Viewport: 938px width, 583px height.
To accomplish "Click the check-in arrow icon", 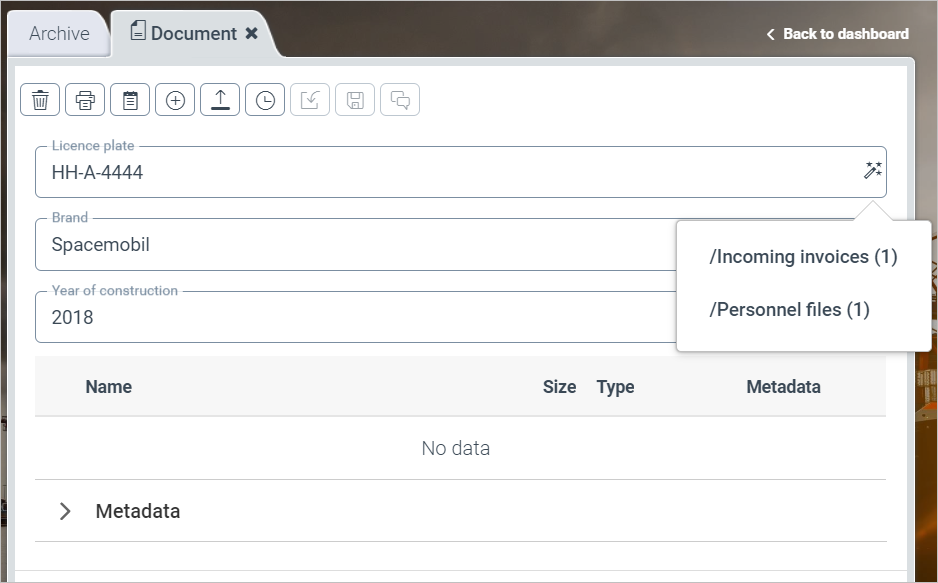I will pyautogui.click(x=310, y=100).
